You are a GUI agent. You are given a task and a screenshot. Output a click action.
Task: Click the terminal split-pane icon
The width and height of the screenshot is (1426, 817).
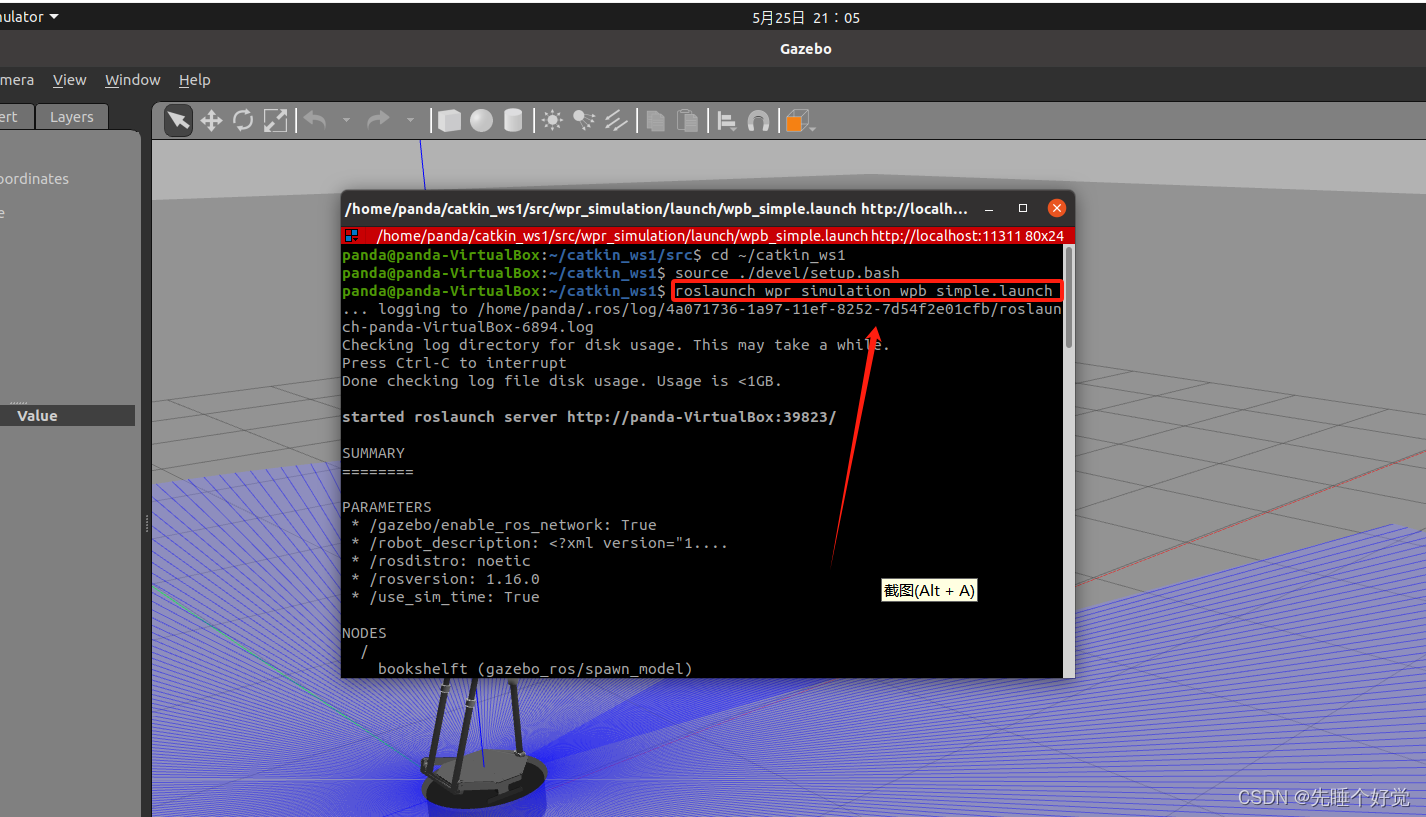click(x=351, y=236)
